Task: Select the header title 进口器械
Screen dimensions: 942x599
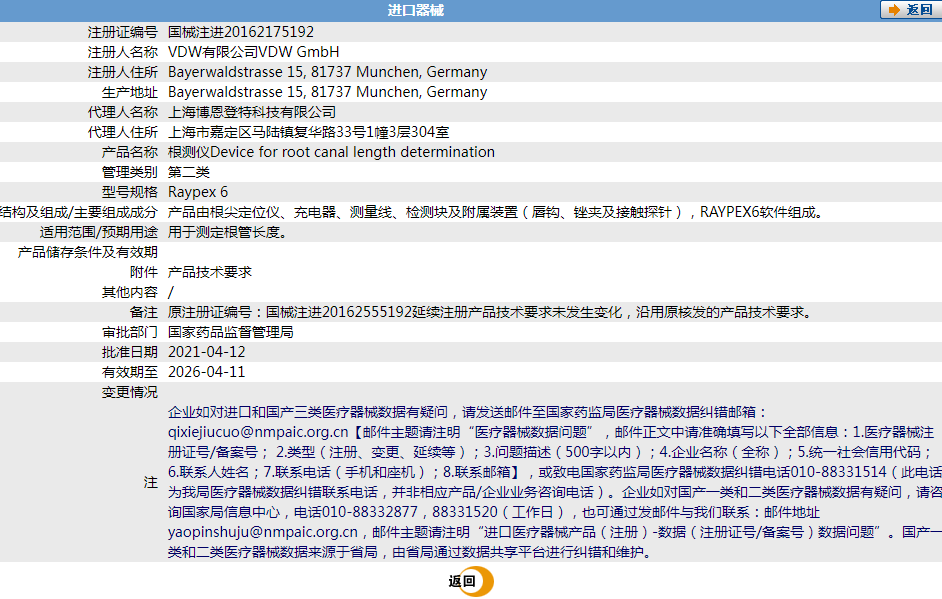Action: point(416,10)
